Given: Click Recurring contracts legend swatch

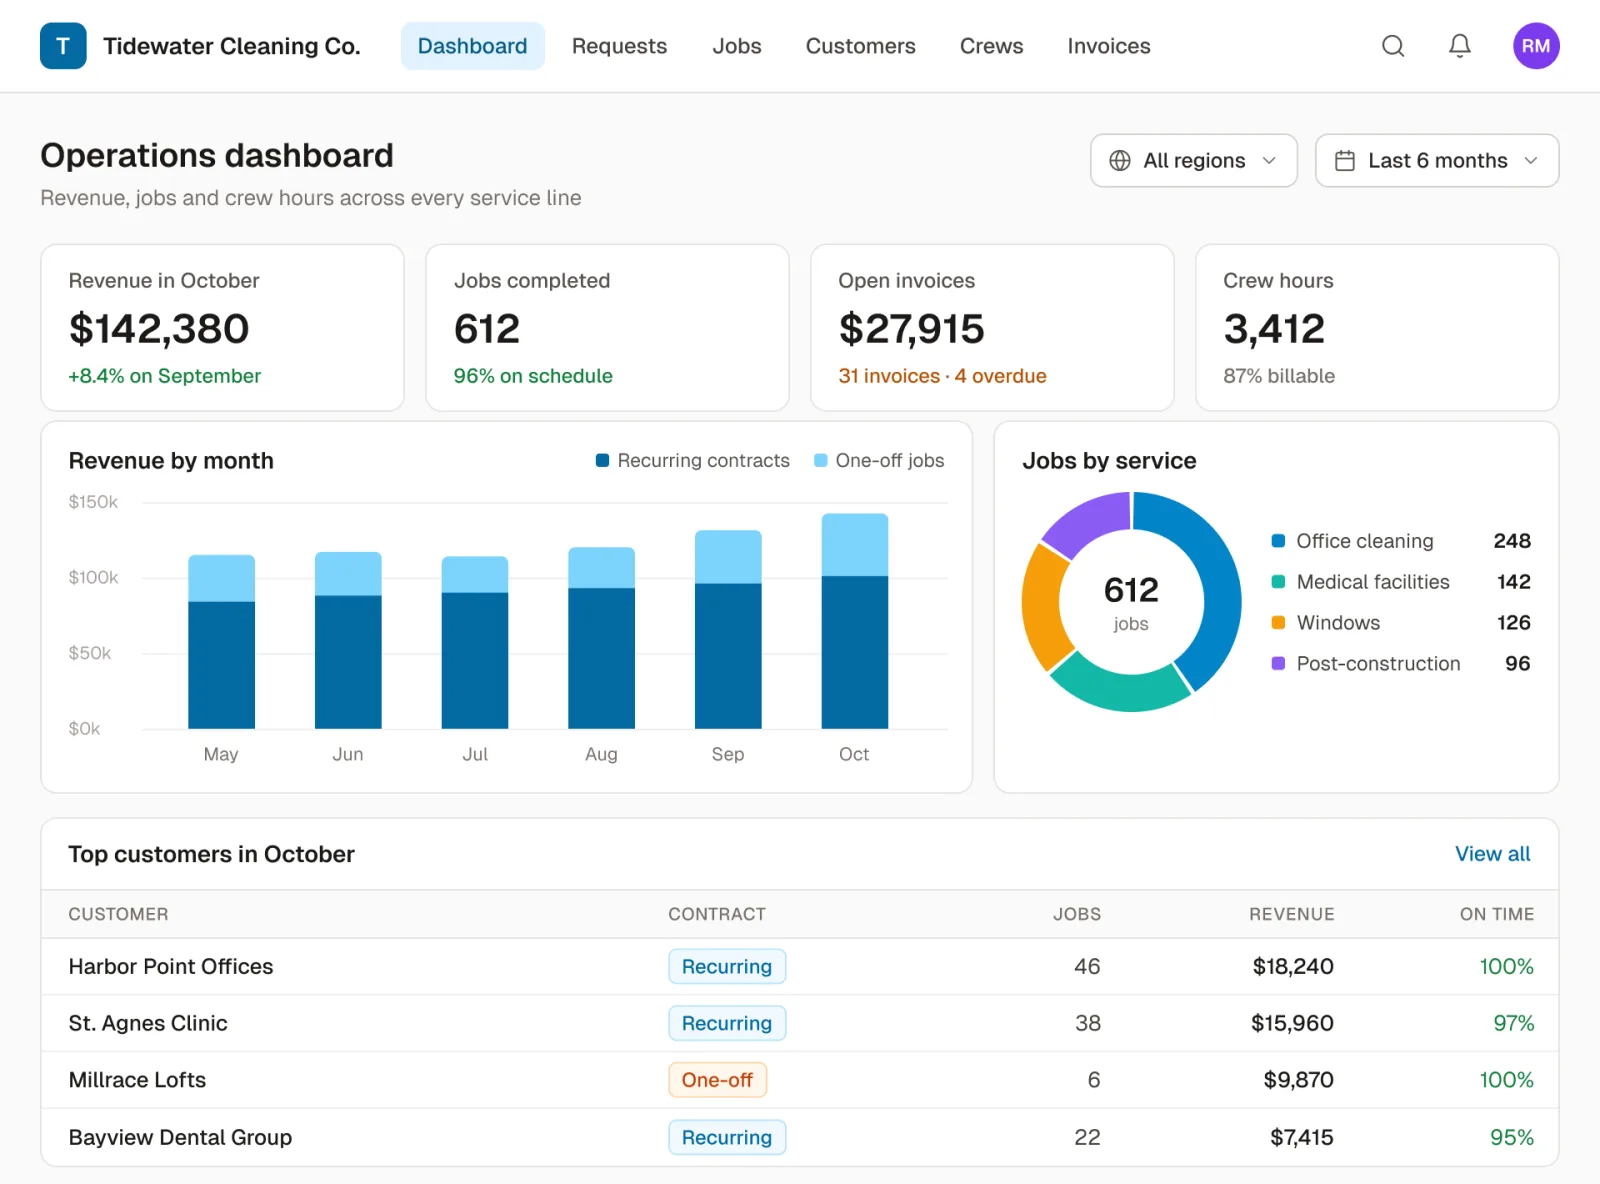Looking at the screenshot, I should tap(602, 461).
